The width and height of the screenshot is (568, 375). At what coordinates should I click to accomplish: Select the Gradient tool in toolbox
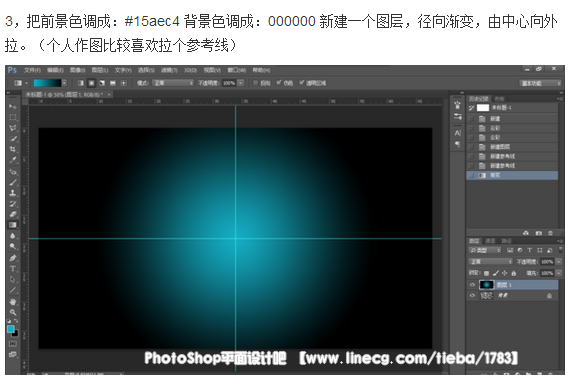[x=13, y=225]
